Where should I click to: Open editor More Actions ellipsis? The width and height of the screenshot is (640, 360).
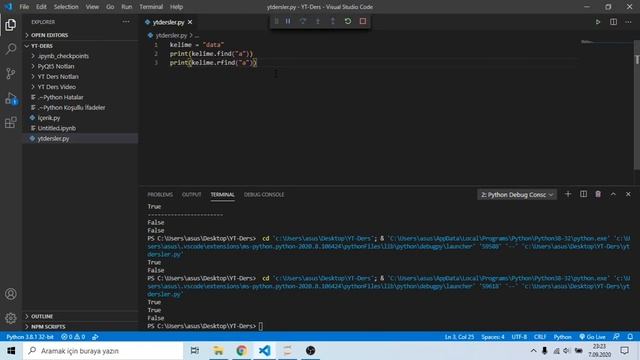[x=629, y=22]
